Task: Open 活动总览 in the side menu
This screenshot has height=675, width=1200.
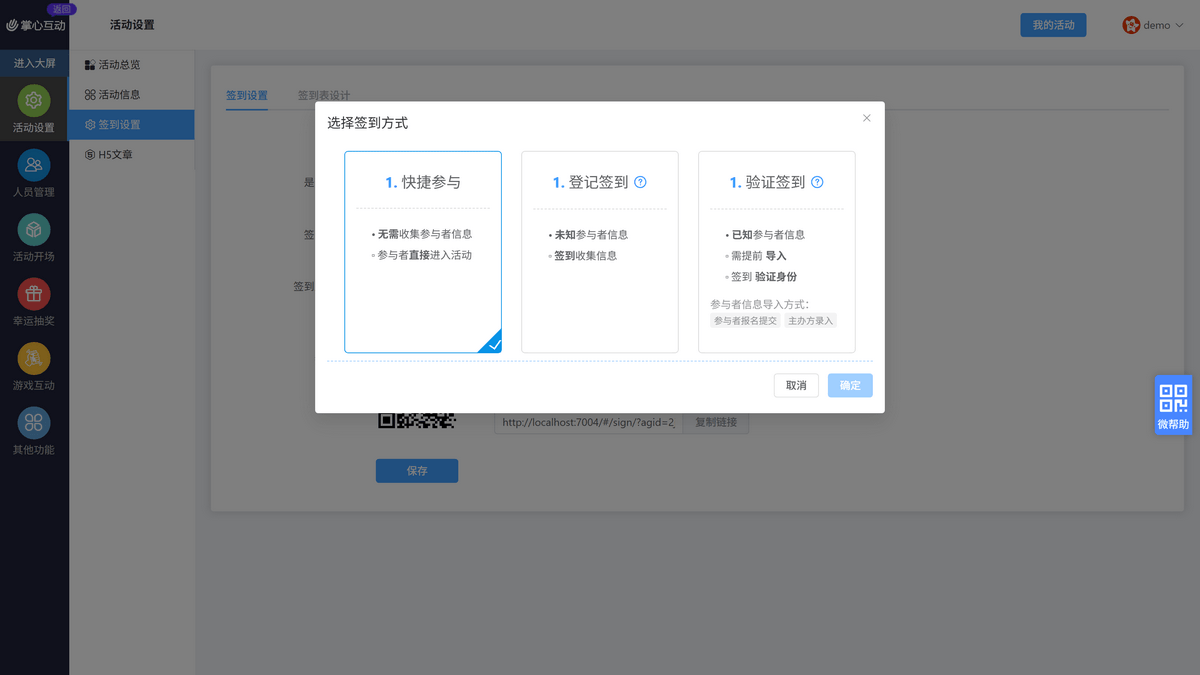Action: (131, 65)
